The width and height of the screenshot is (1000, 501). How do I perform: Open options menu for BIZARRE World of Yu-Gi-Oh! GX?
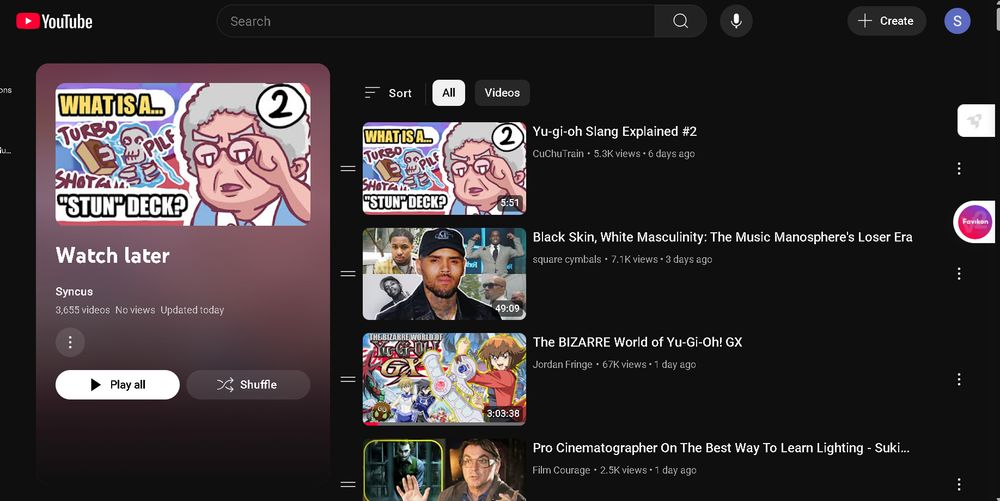coord(959,380)
